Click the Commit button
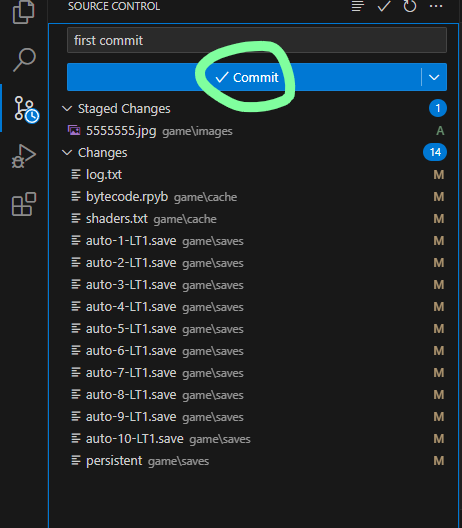This screenshot has height=528, width=462. coord(244,77)
